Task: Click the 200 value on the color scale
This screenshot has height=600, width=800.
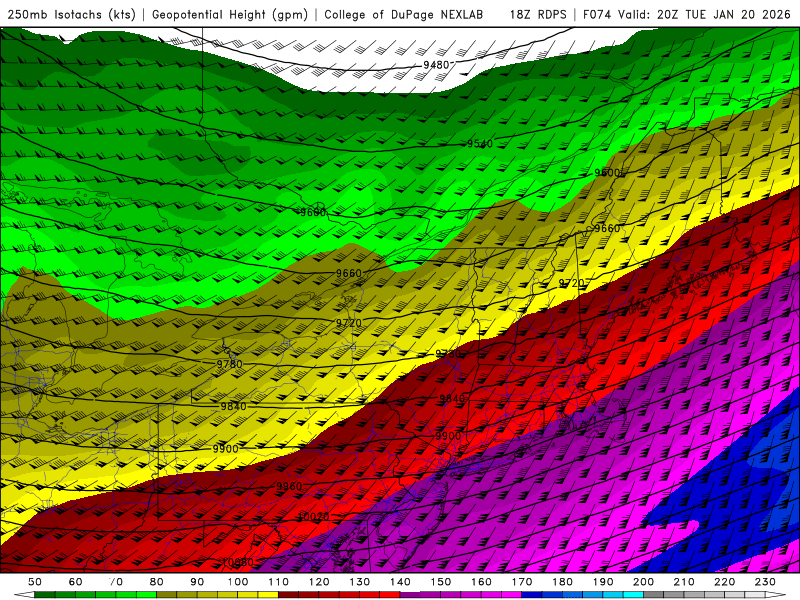Action: [x=643, y=582]
